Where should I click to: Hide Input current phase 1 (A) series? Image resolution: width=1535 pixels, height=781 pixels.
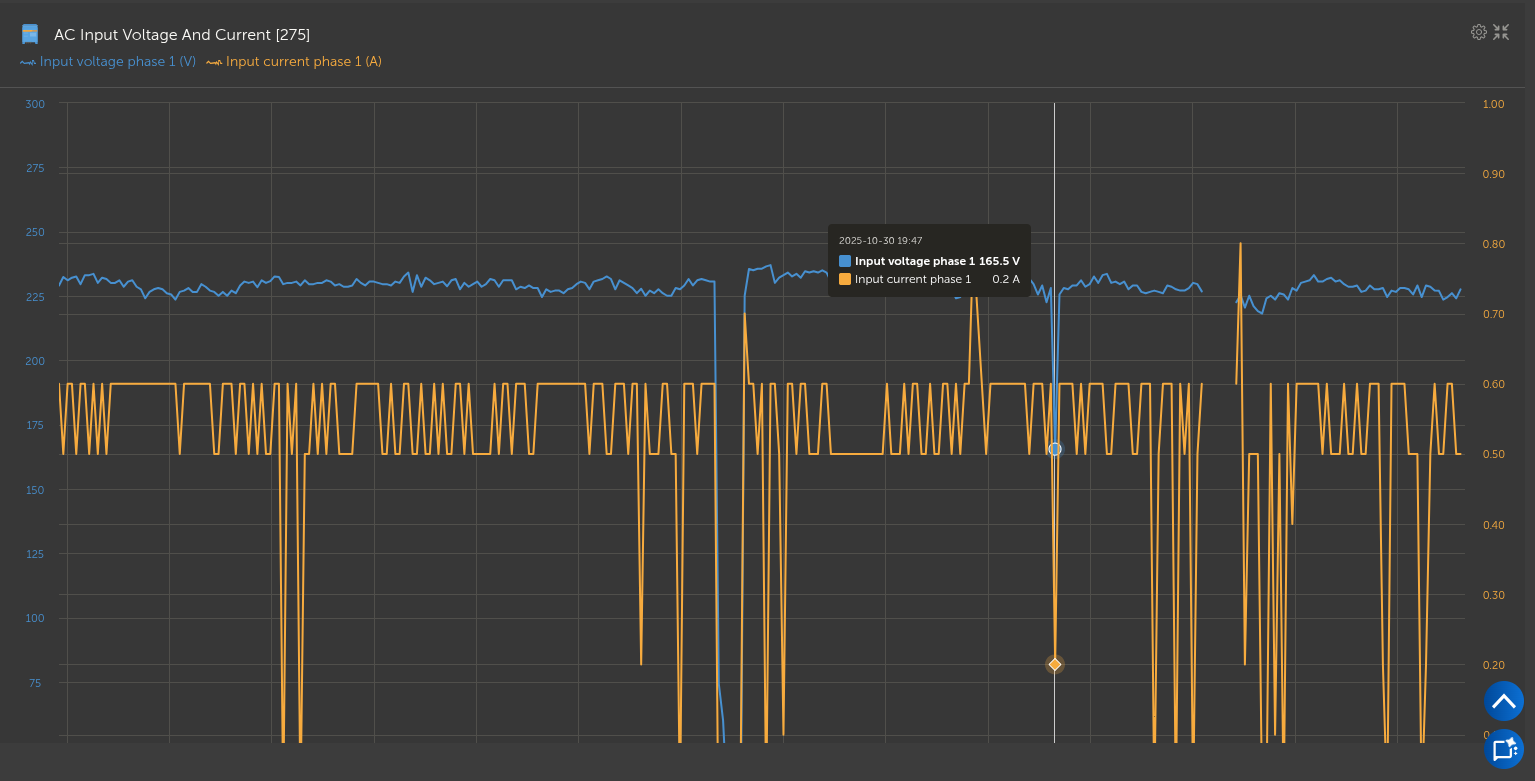(x=303, y=62)
